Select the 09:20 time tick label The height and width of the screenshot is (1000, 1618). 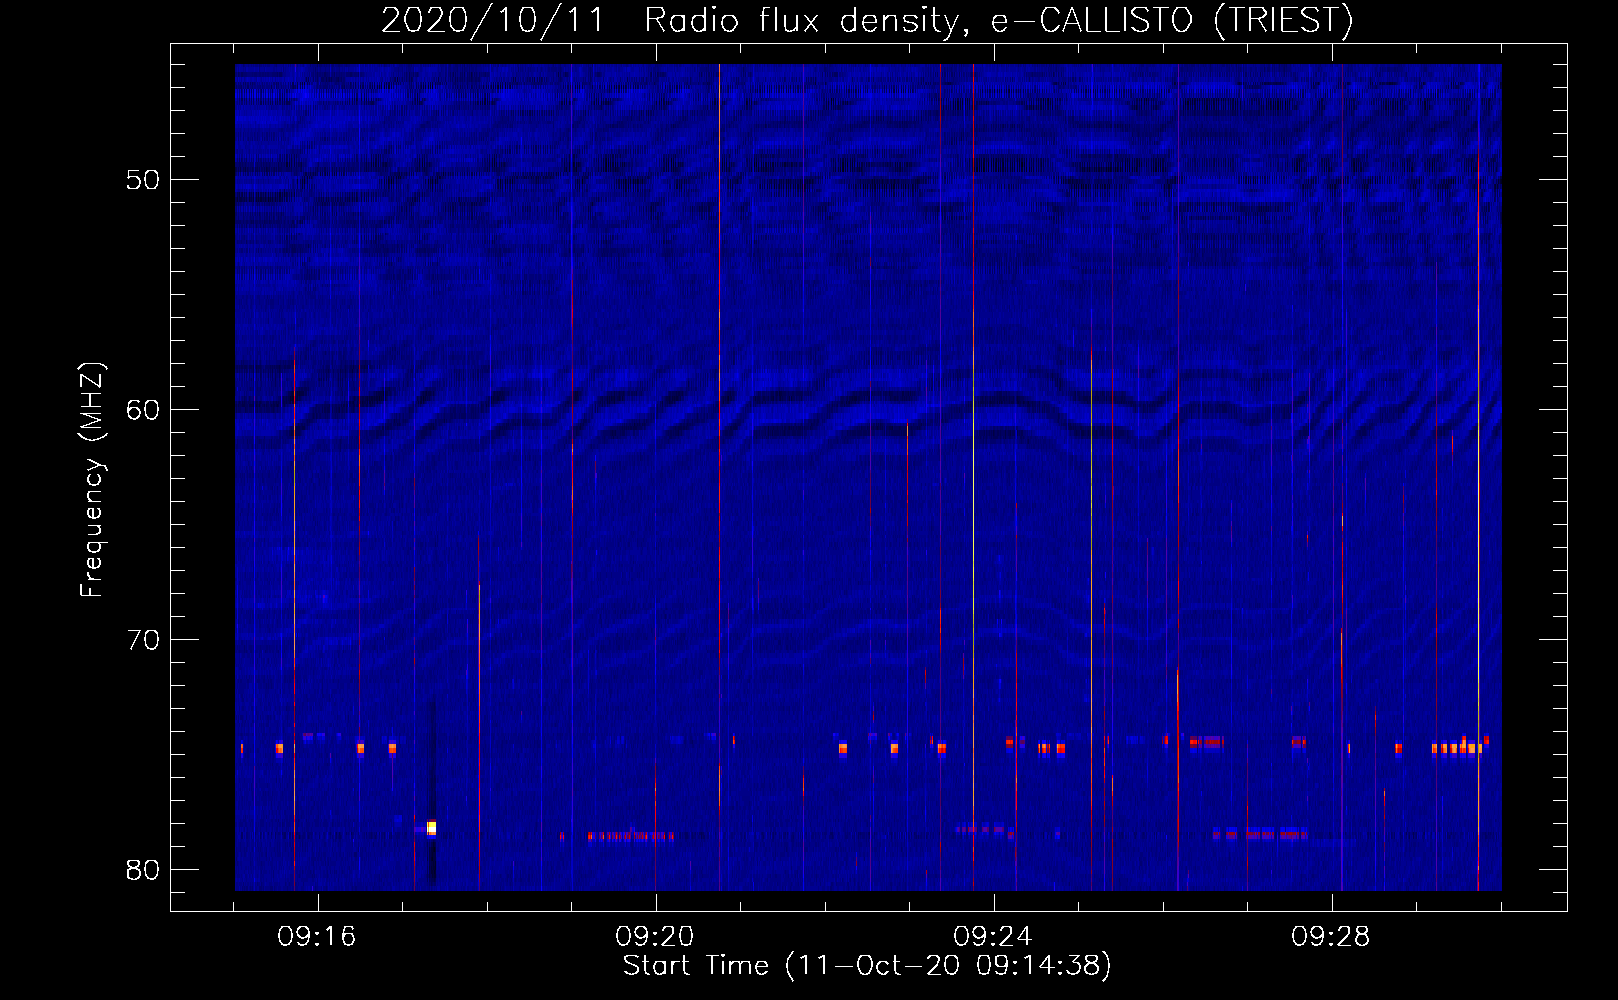[x=655, y=937]
